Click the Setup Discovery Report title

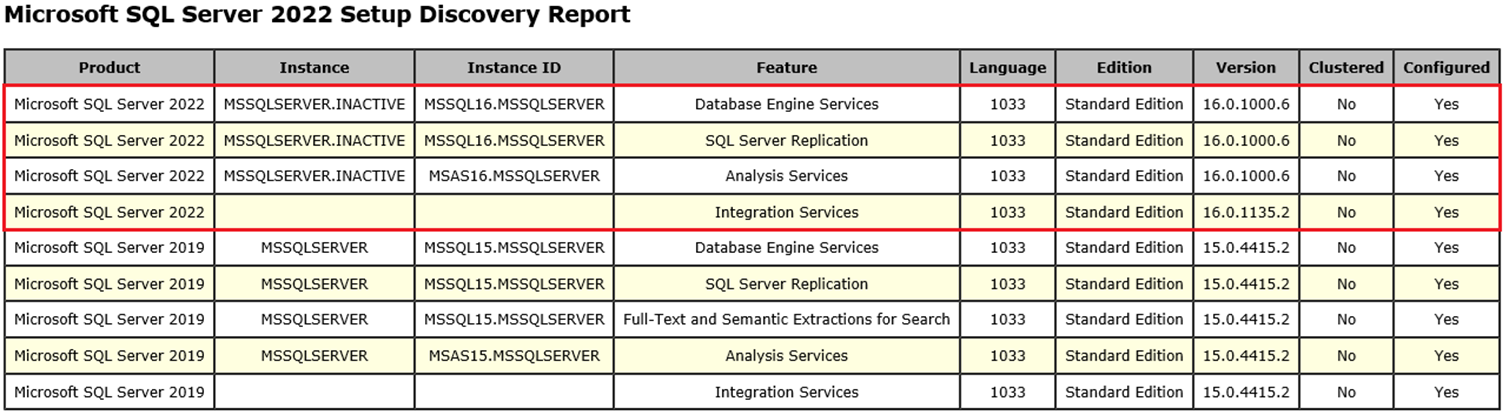click(x=318, y=15)
